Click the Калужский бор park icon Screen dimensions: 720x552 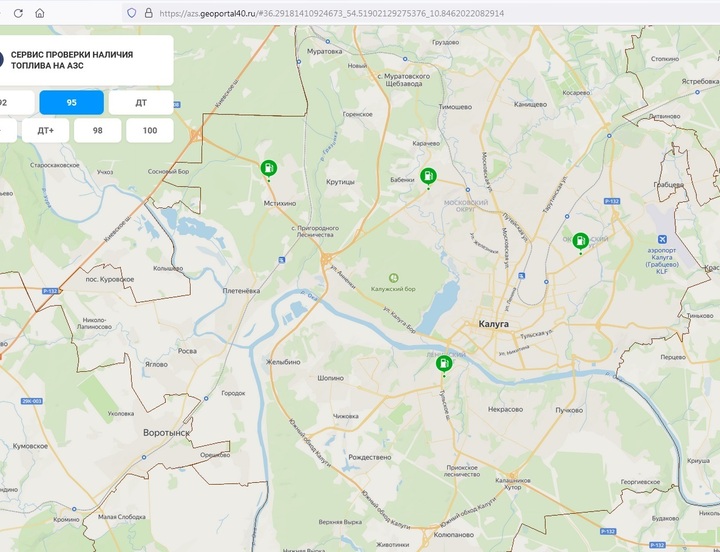393,278
